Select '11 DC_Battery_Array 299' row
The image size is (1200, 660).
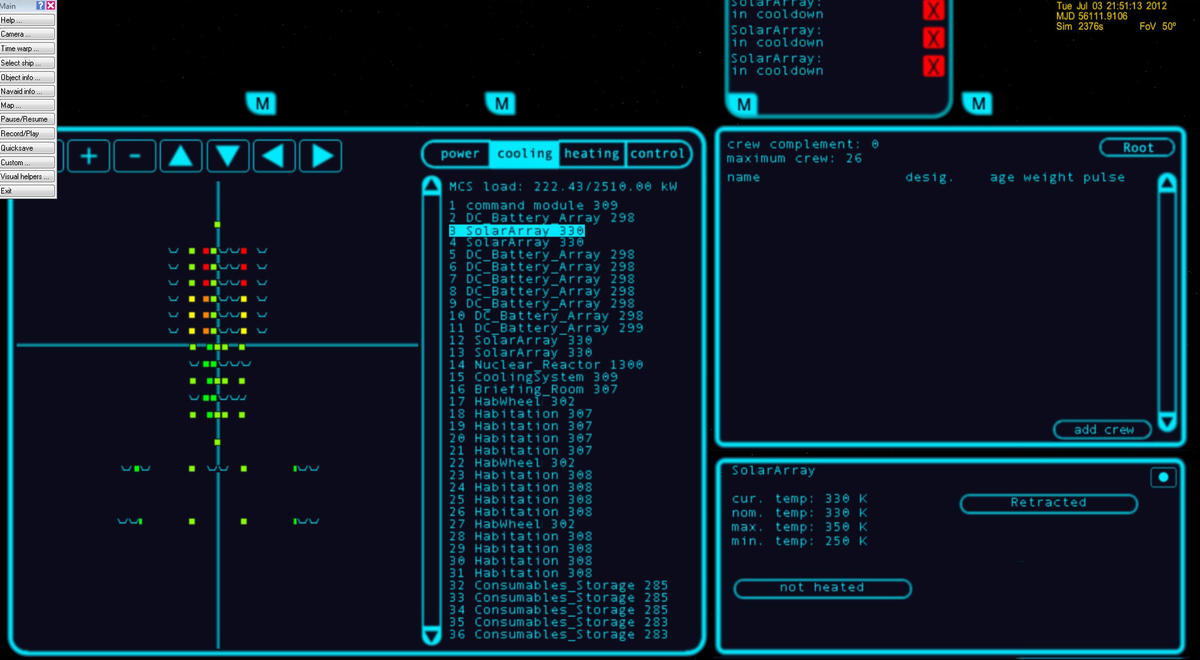tap(546, 328)
